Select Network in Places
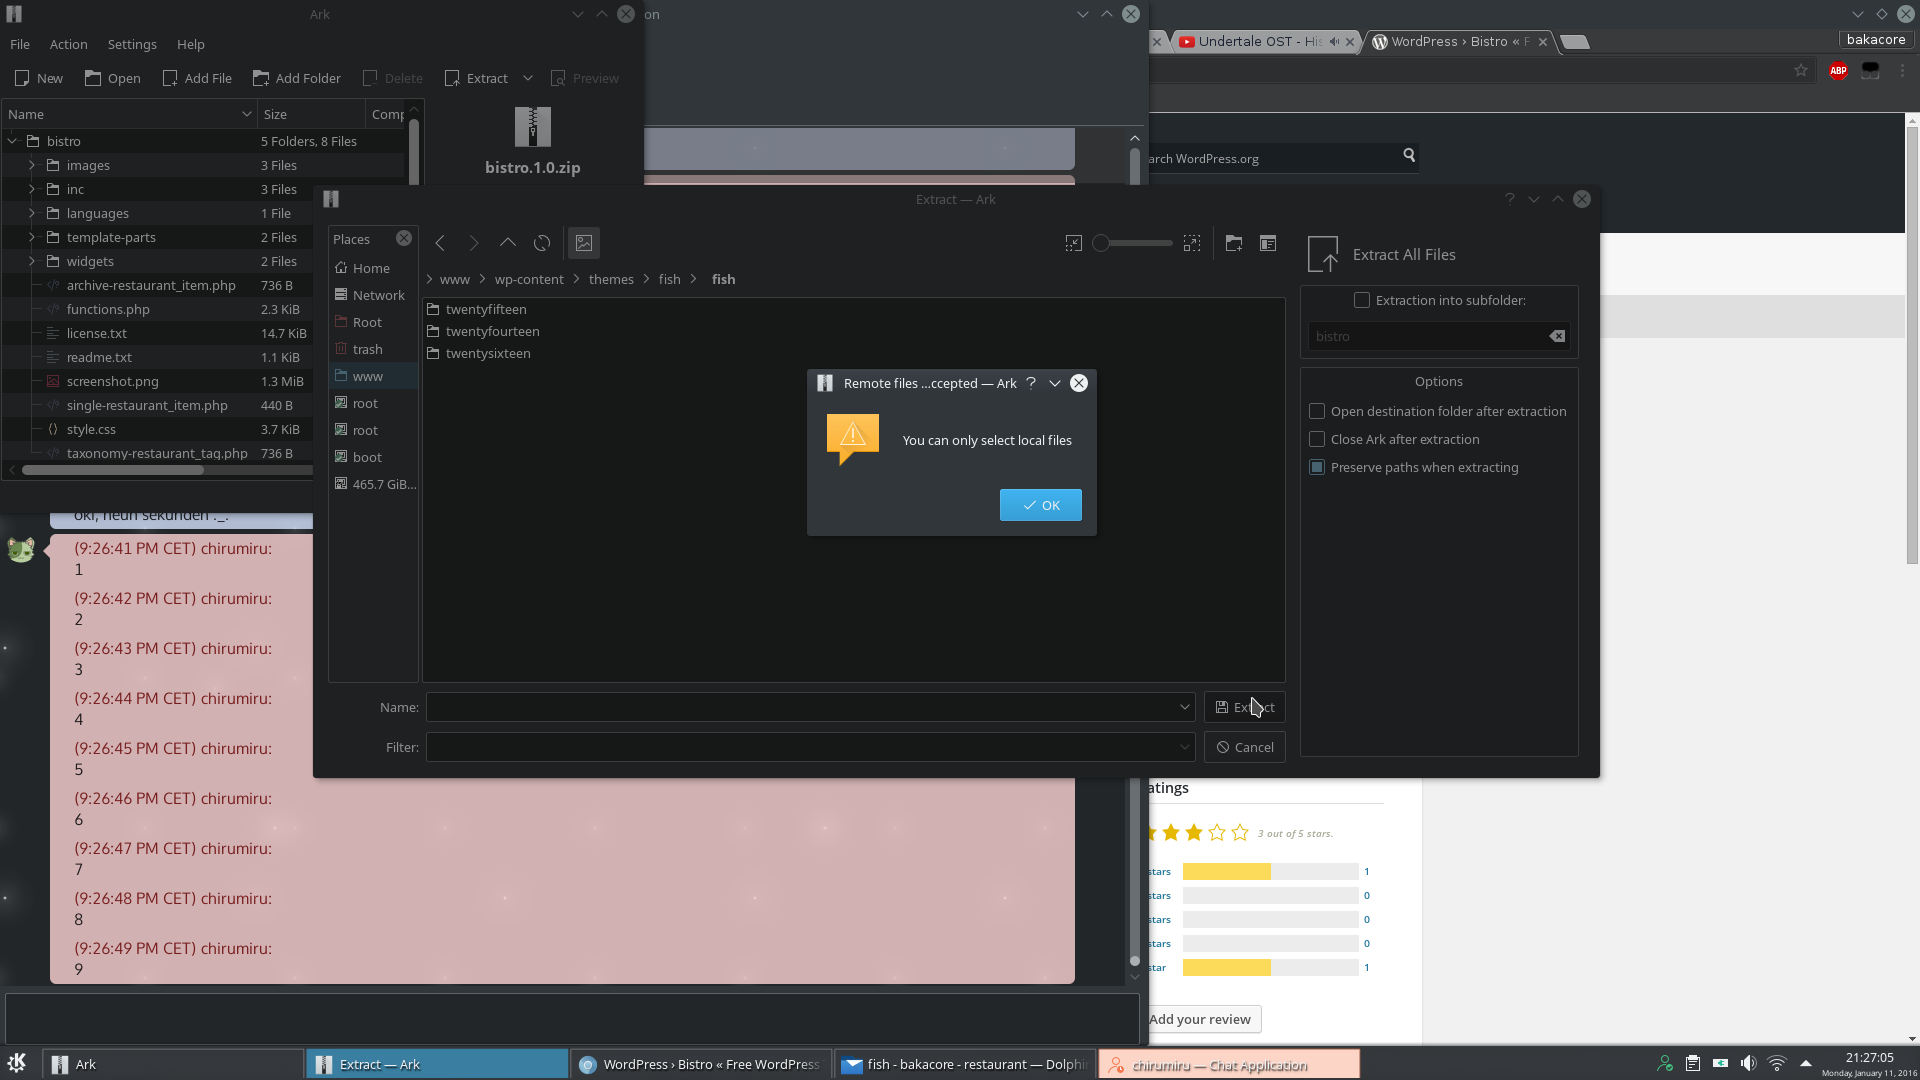Viewport: 1920px width, 1080px height. 378,295
